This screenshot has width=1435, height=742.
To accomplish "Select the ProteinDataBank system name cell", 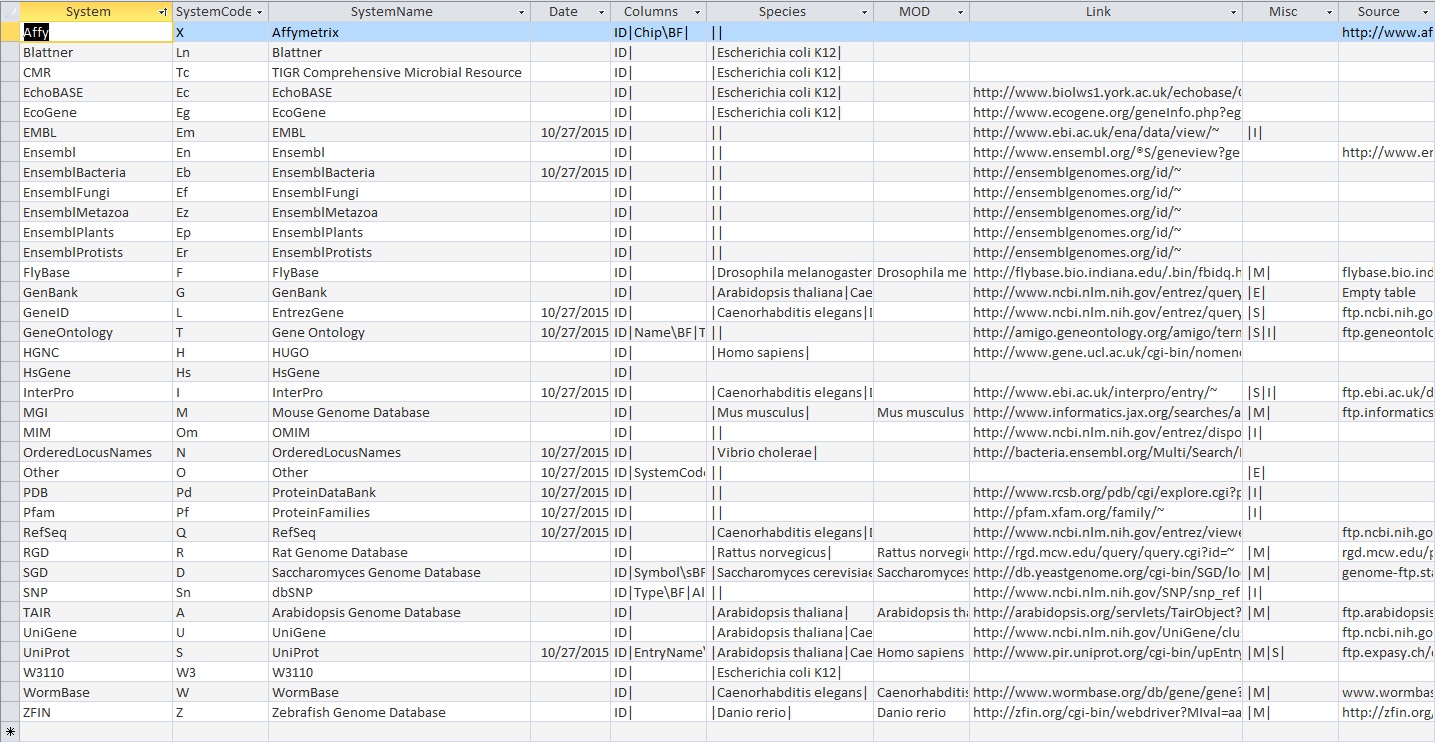I will (x=400, y=492).
